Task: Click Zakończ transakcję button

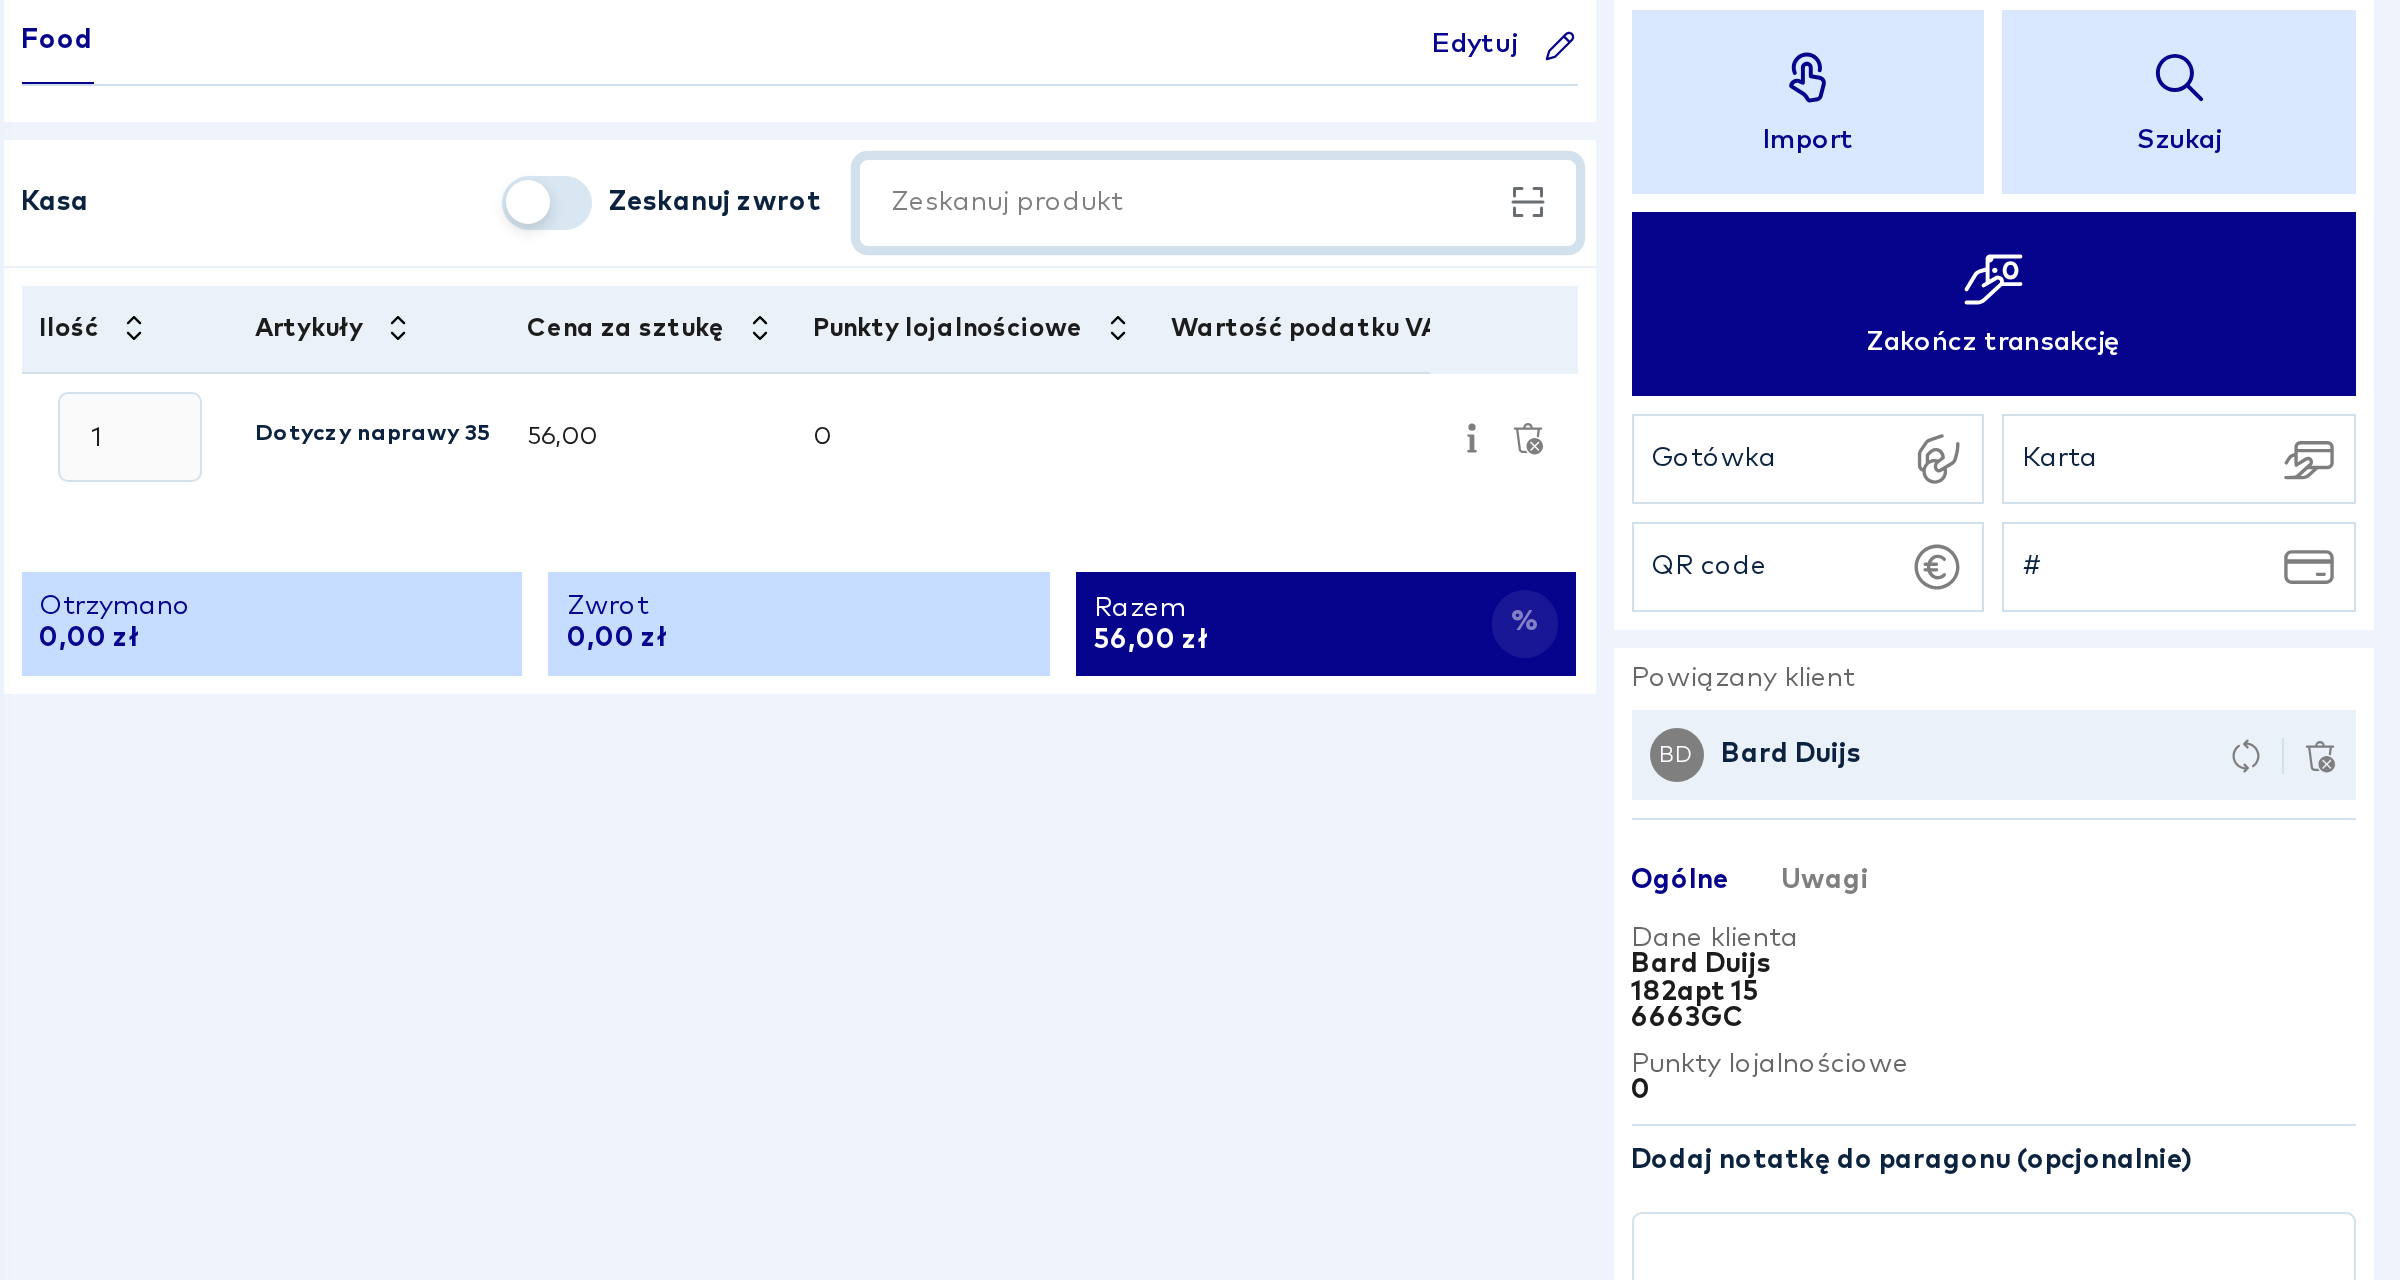Action: pyautogui.click(x=1993, y=304)
